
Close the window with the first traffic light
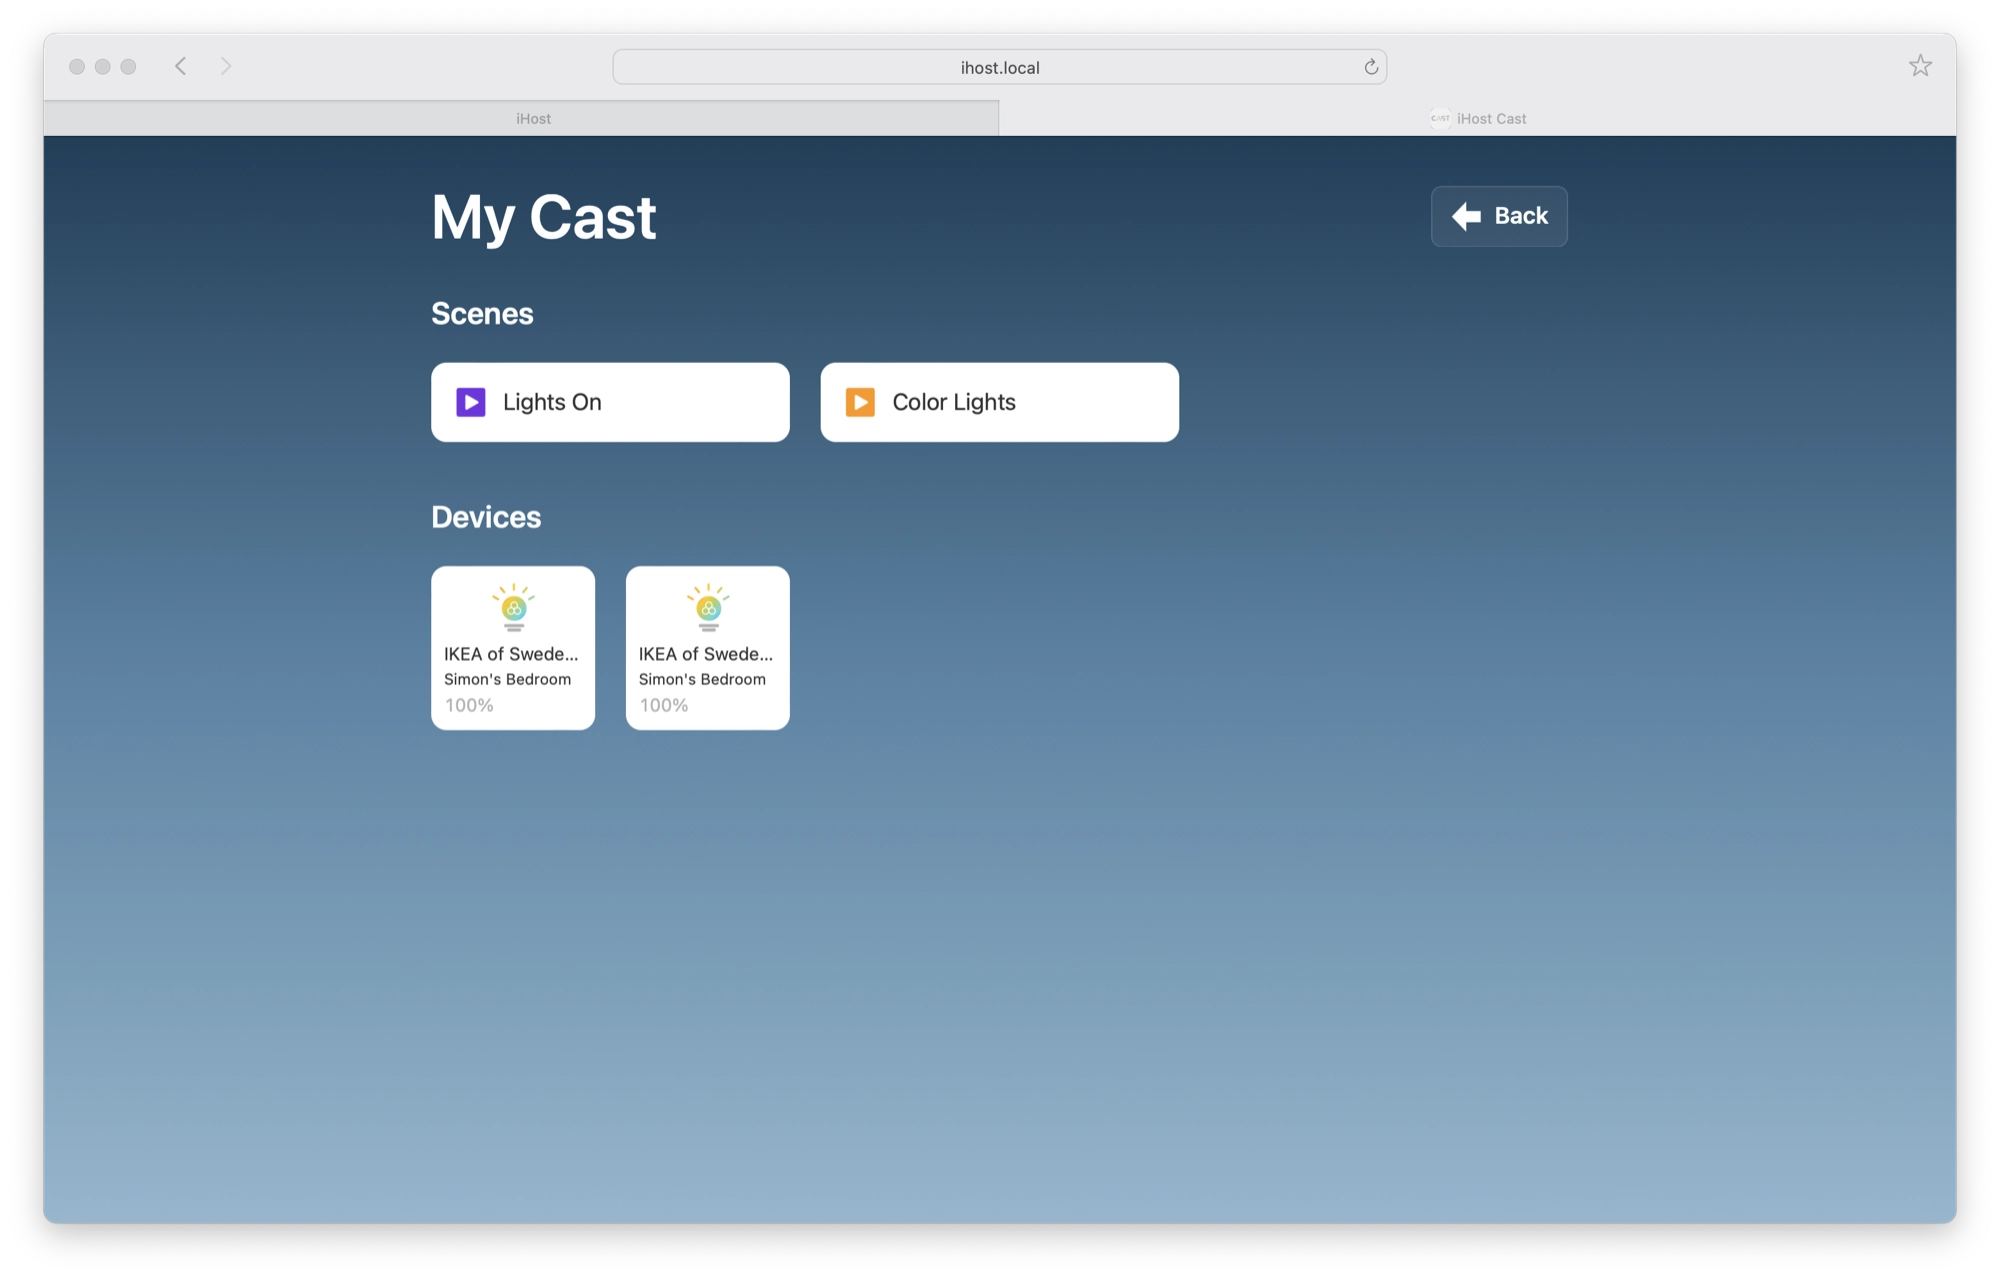click(77, 66)
